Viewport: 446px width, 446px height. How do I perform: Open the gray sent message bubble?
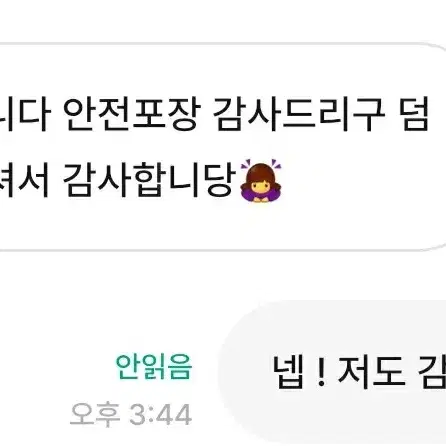332,373
